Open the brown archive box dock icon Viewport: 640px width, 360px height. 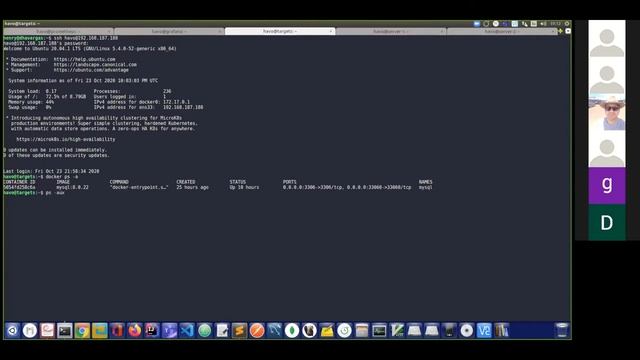(362, 331)
